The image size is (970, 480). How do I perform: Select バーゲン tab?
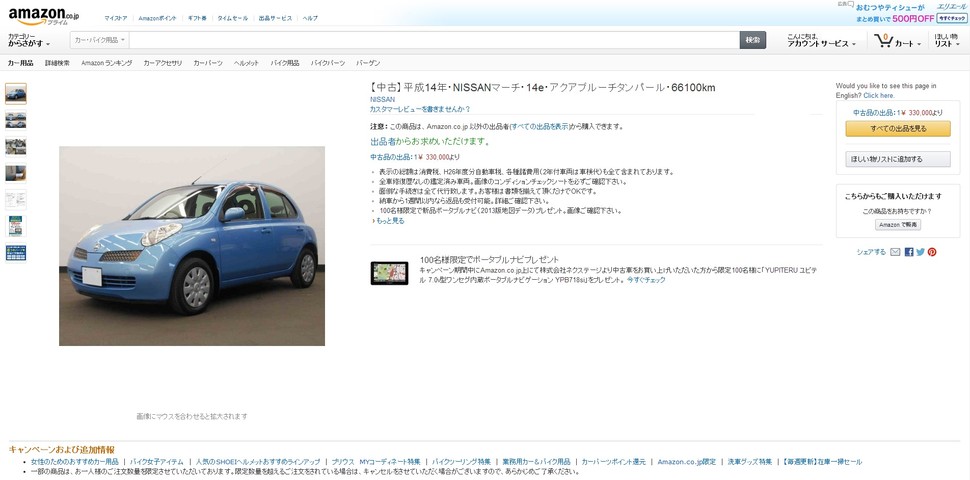[368, 63]
